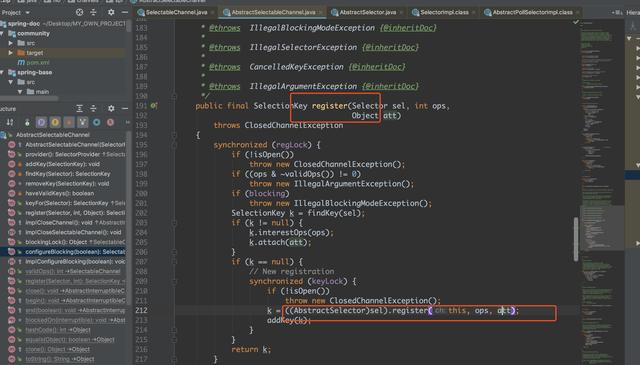640x365 pixels.
Task: Collapse the spring-base module node
Action: (x=2, y=72)
